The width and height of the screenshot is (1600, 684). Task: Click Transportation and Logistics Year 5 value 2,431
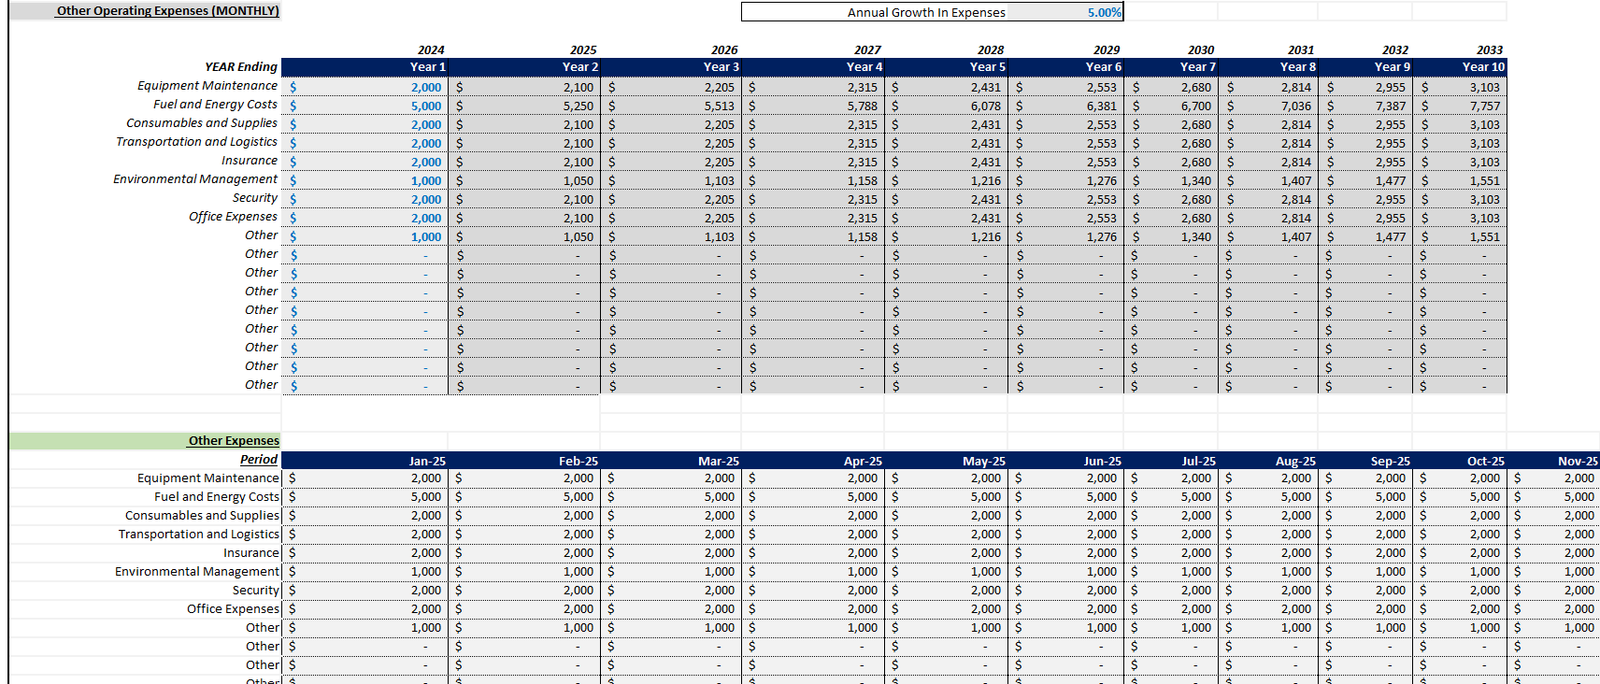tap(985, 143)
